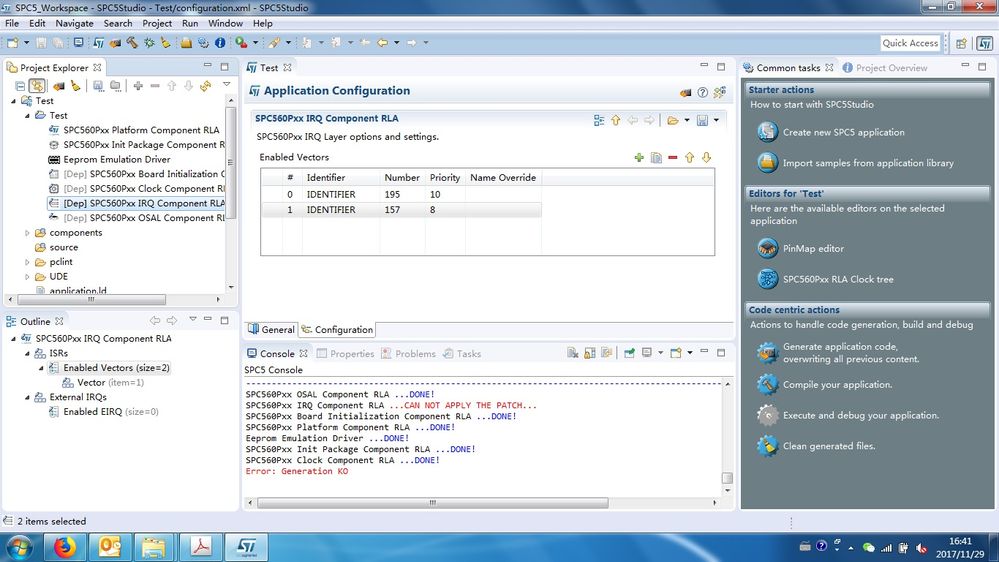Collapse the ISRs node in Outline
Viewport: 999px width, 562px height.
27,354
